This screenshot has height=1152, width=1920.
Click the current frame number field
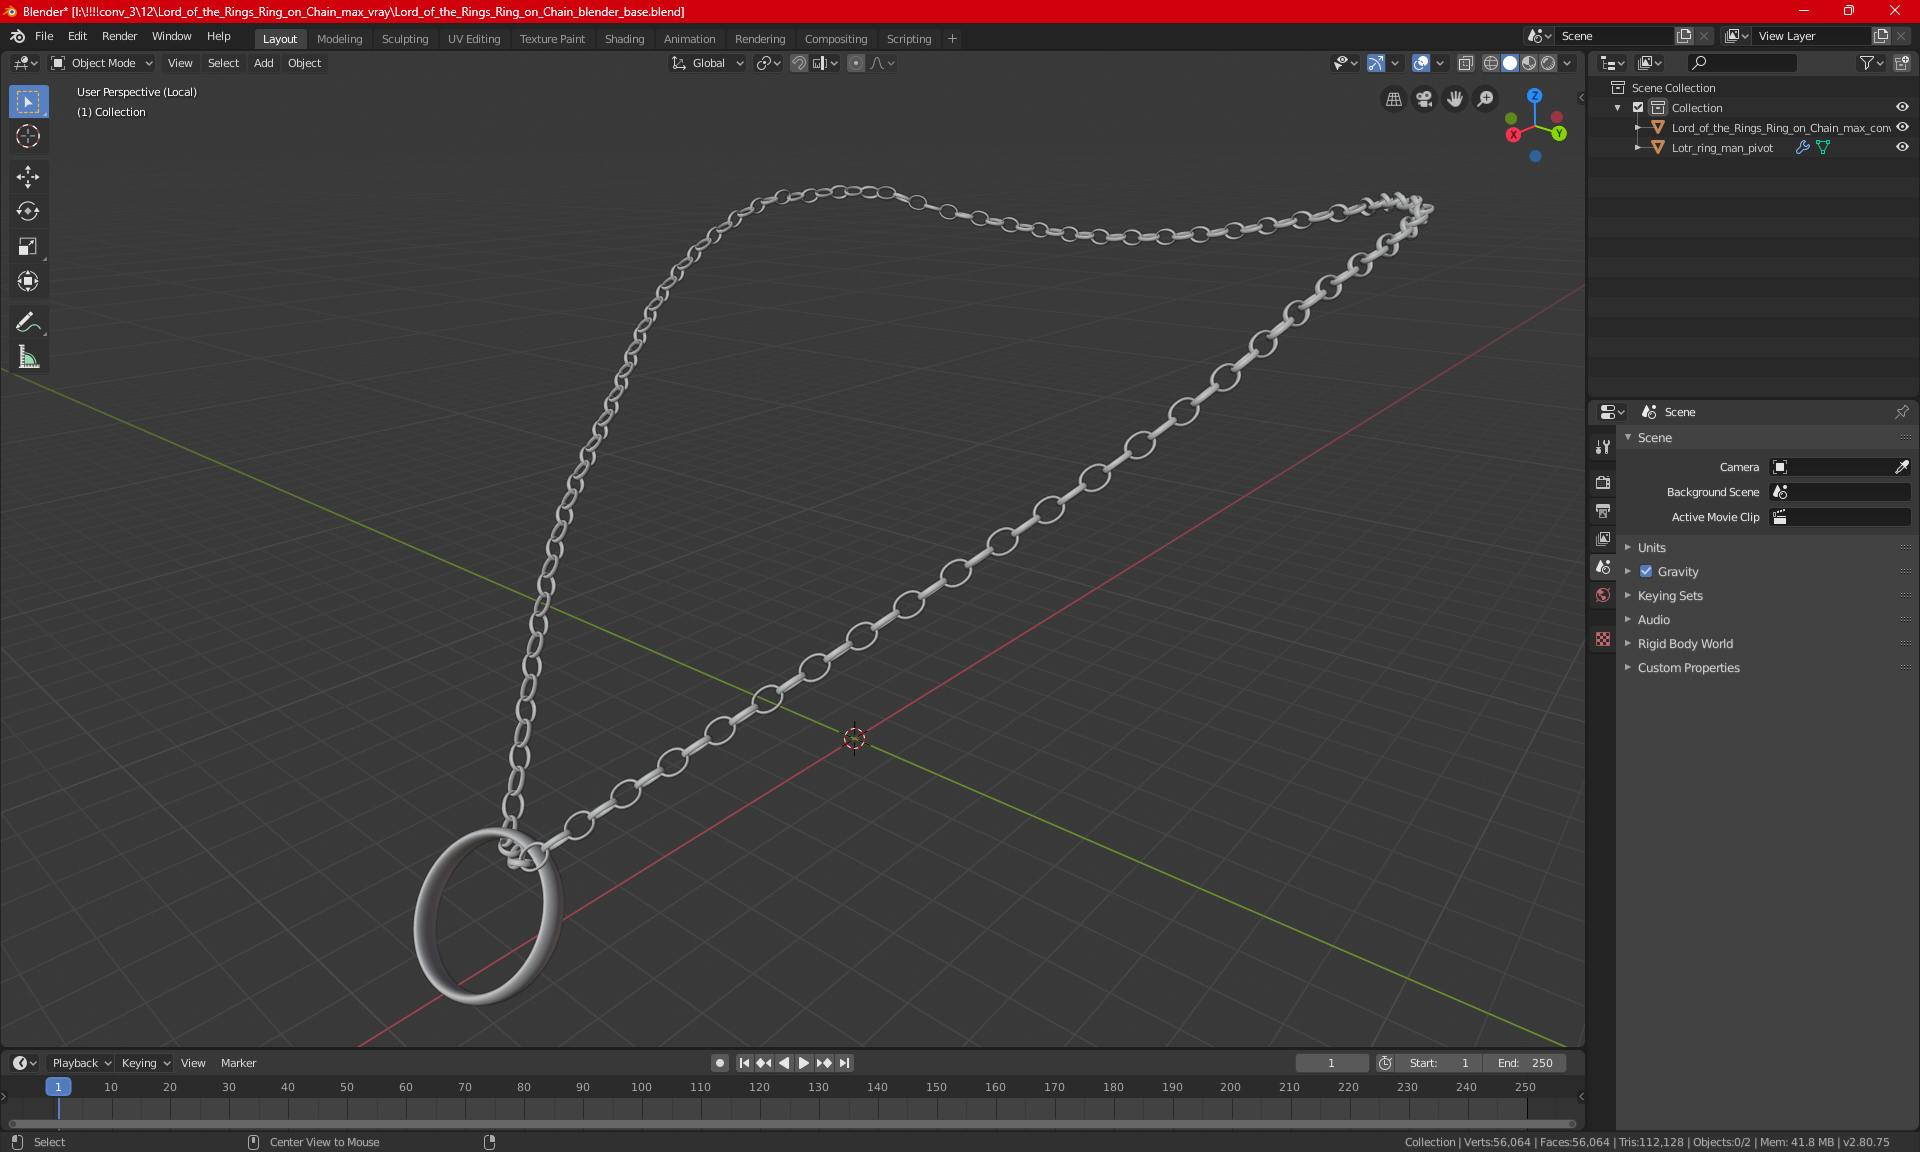(1332, 1063)
